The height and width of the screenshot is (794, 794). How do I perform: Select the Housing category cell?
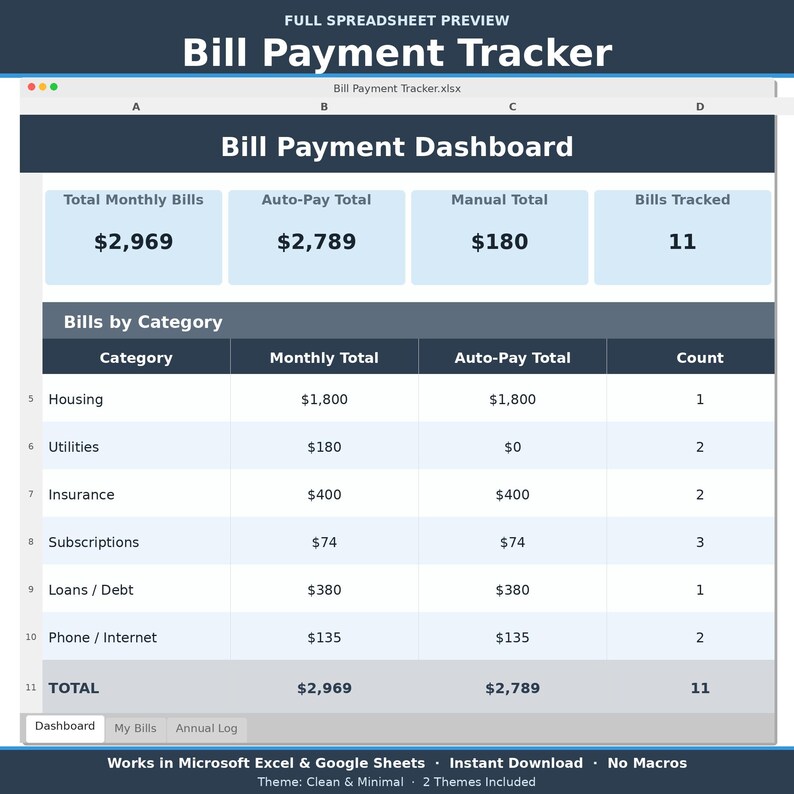pos(136,399)
